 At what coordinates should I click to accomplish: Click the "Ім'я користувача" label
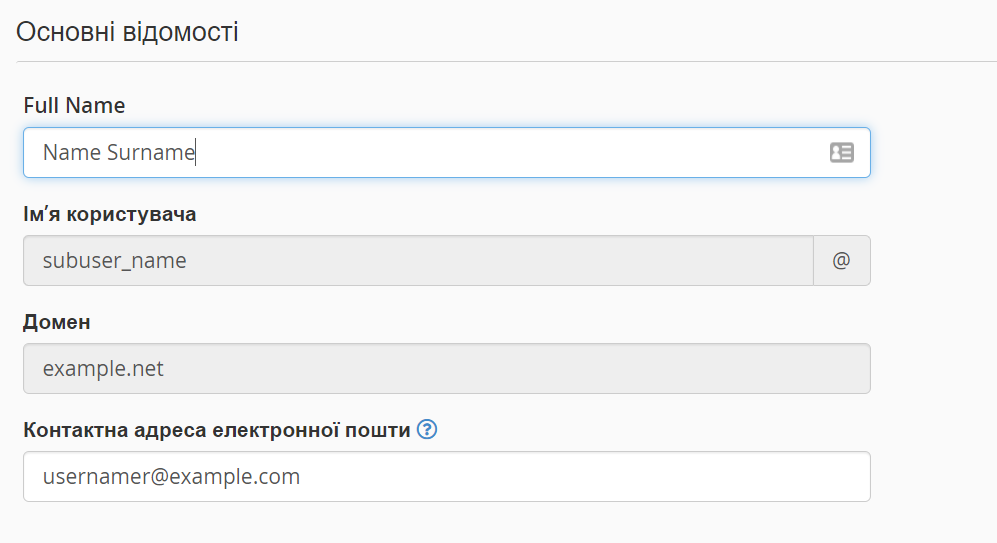(110, 214)
